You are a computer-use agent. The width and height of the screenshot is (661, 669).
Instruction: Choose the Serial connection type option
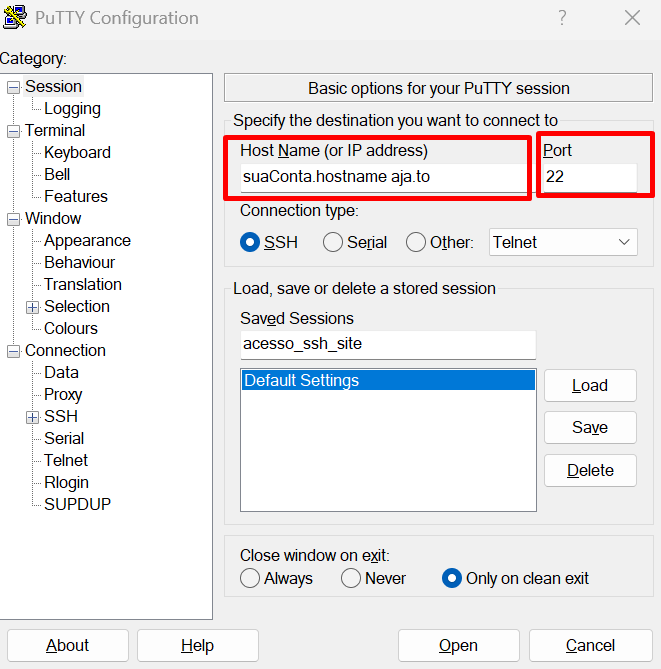[x=332, y=242]
